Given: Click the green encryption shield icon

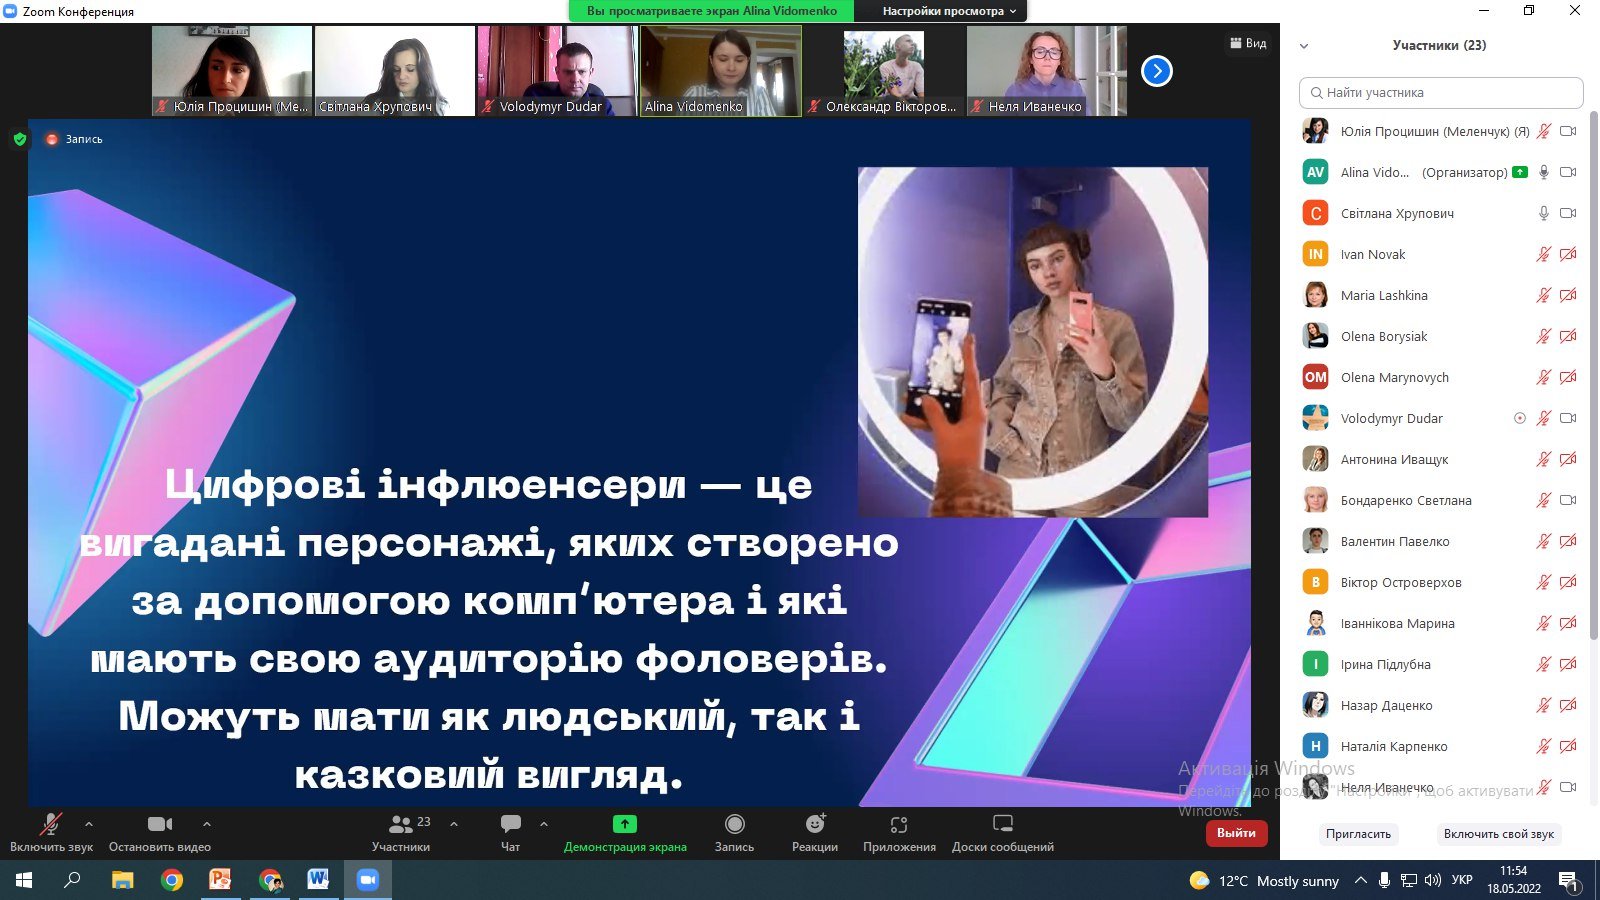Looking at the screenshot, I should coord(20,139).
